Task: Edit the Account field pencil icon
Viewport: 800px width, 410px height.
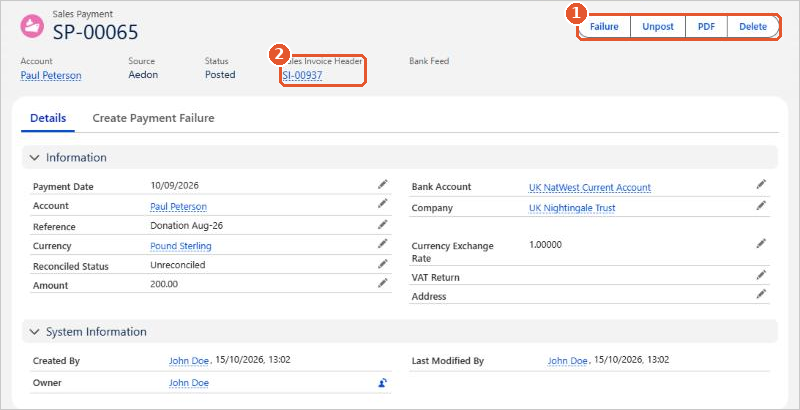Action: (383, 204)
